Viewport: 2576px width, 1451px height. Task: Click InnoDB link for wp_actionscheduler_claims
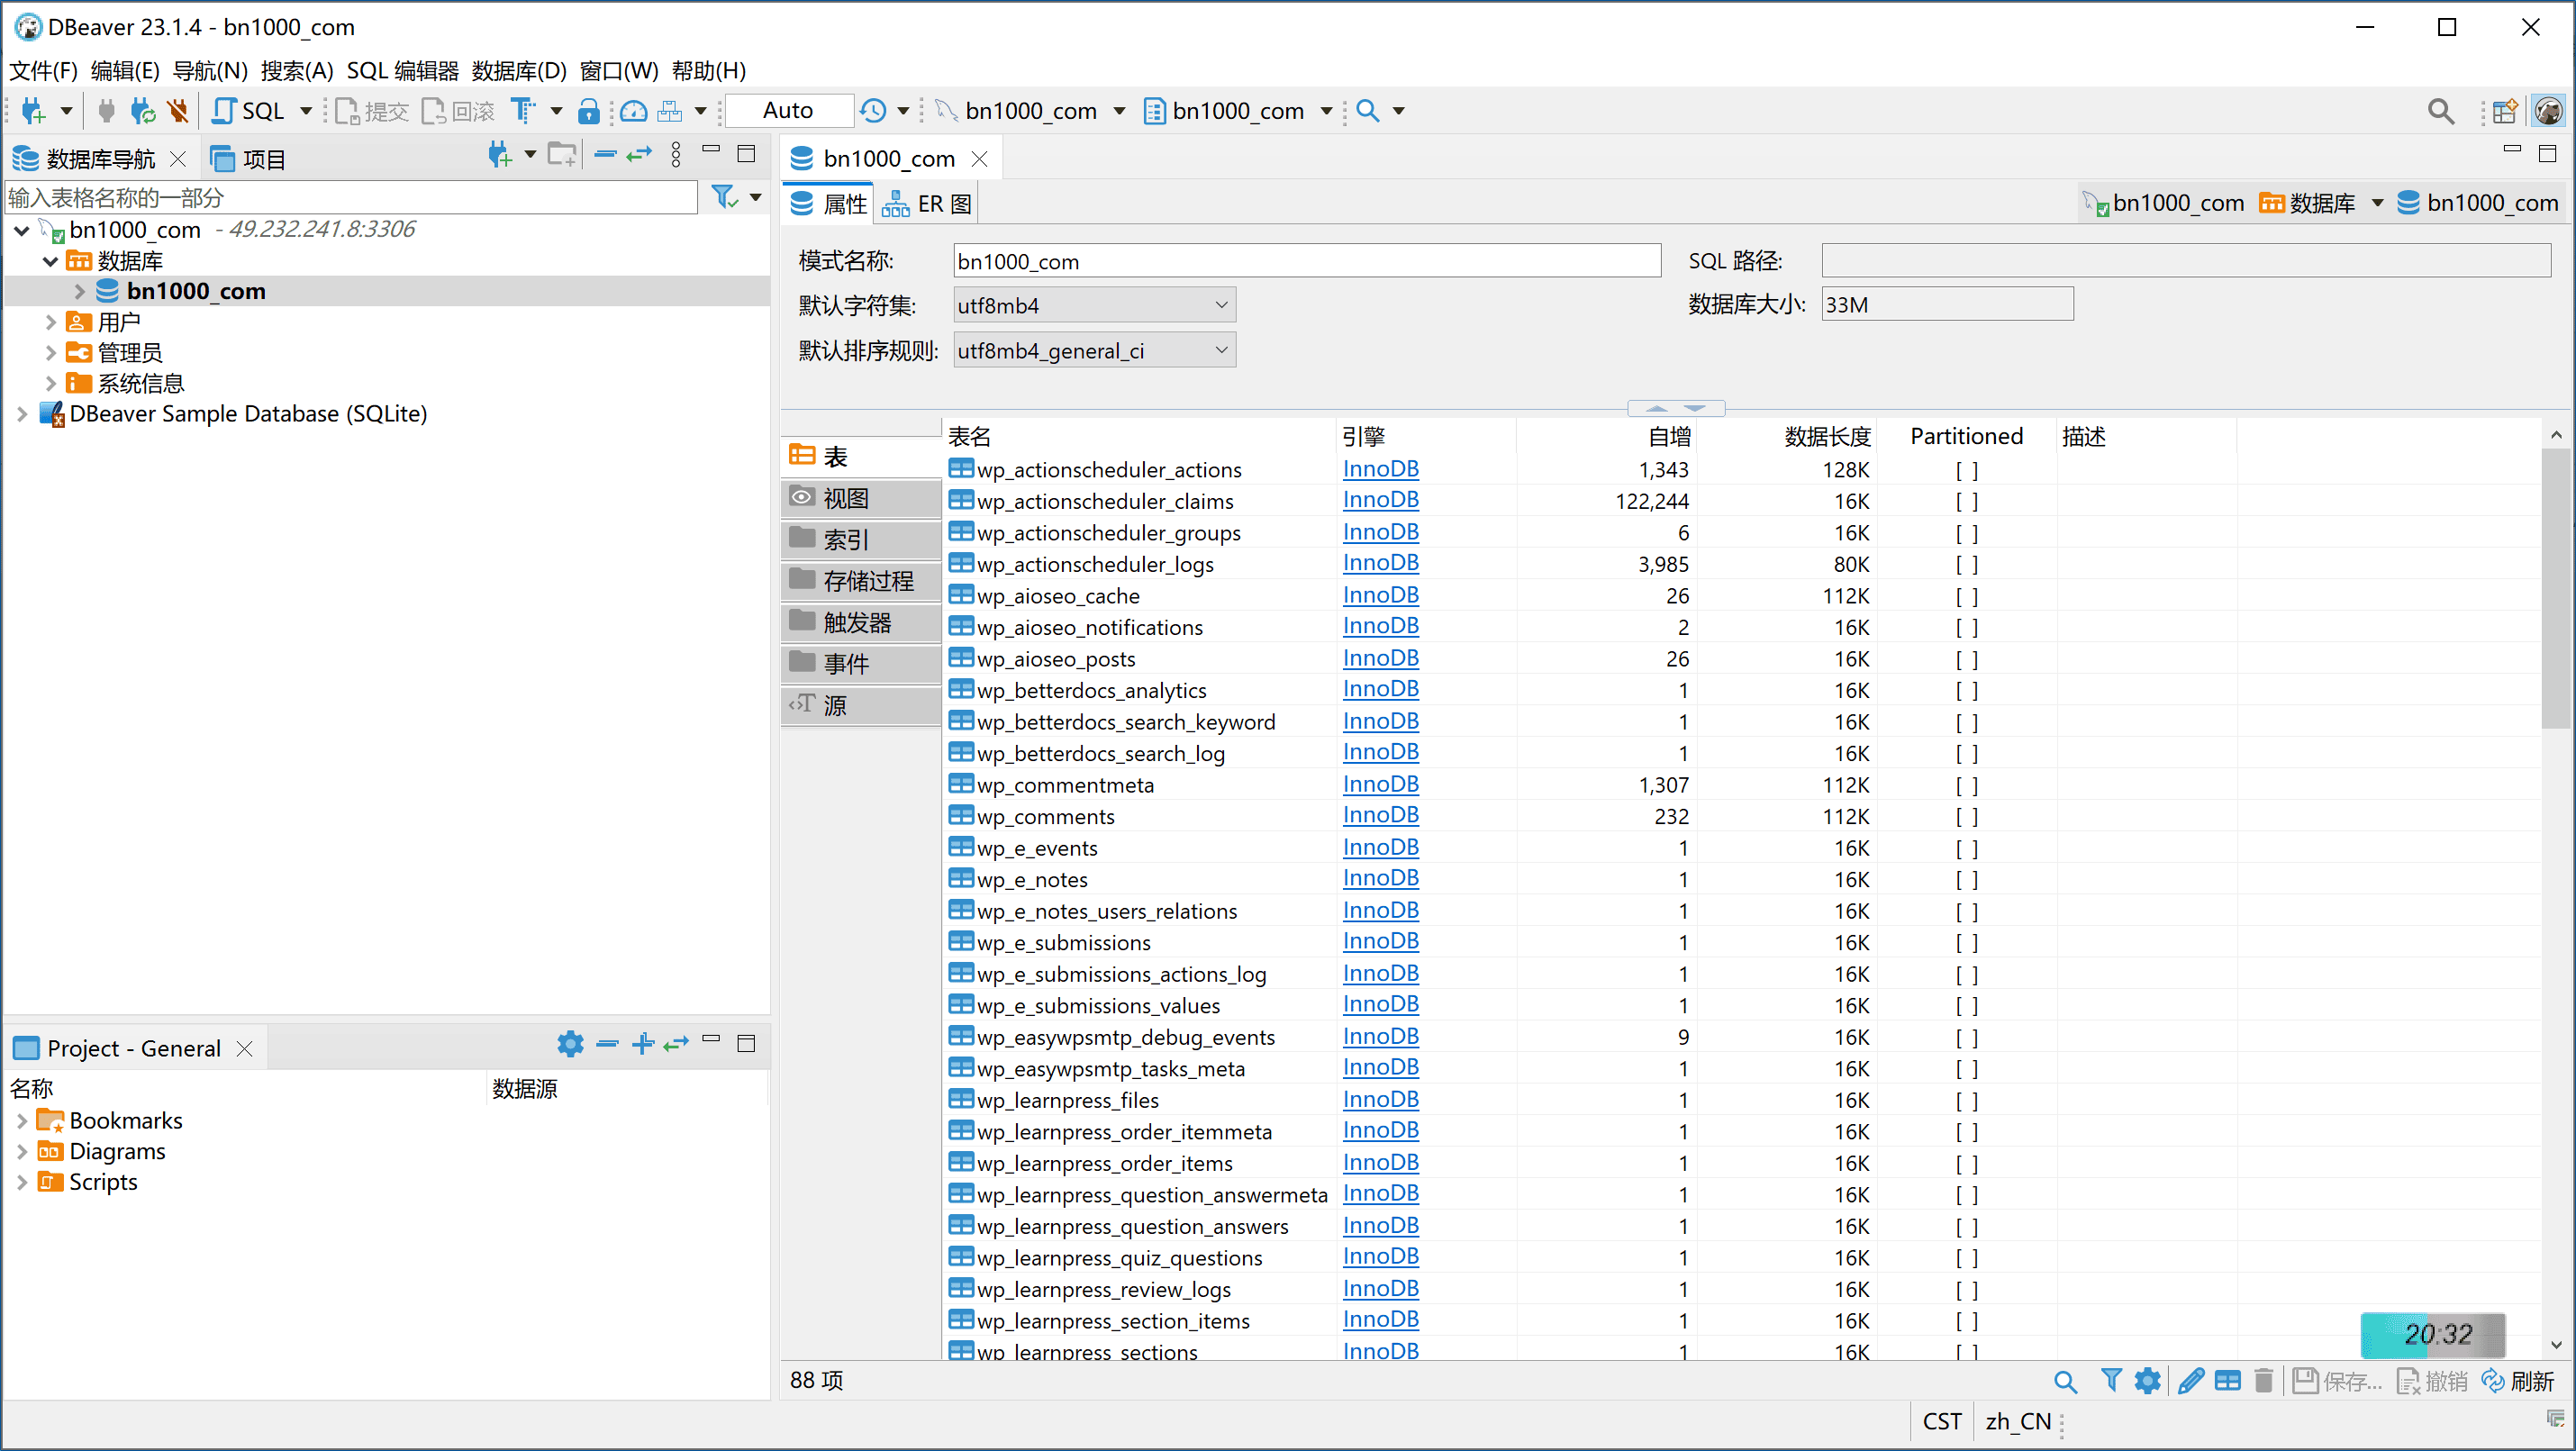pos(1380,501)
